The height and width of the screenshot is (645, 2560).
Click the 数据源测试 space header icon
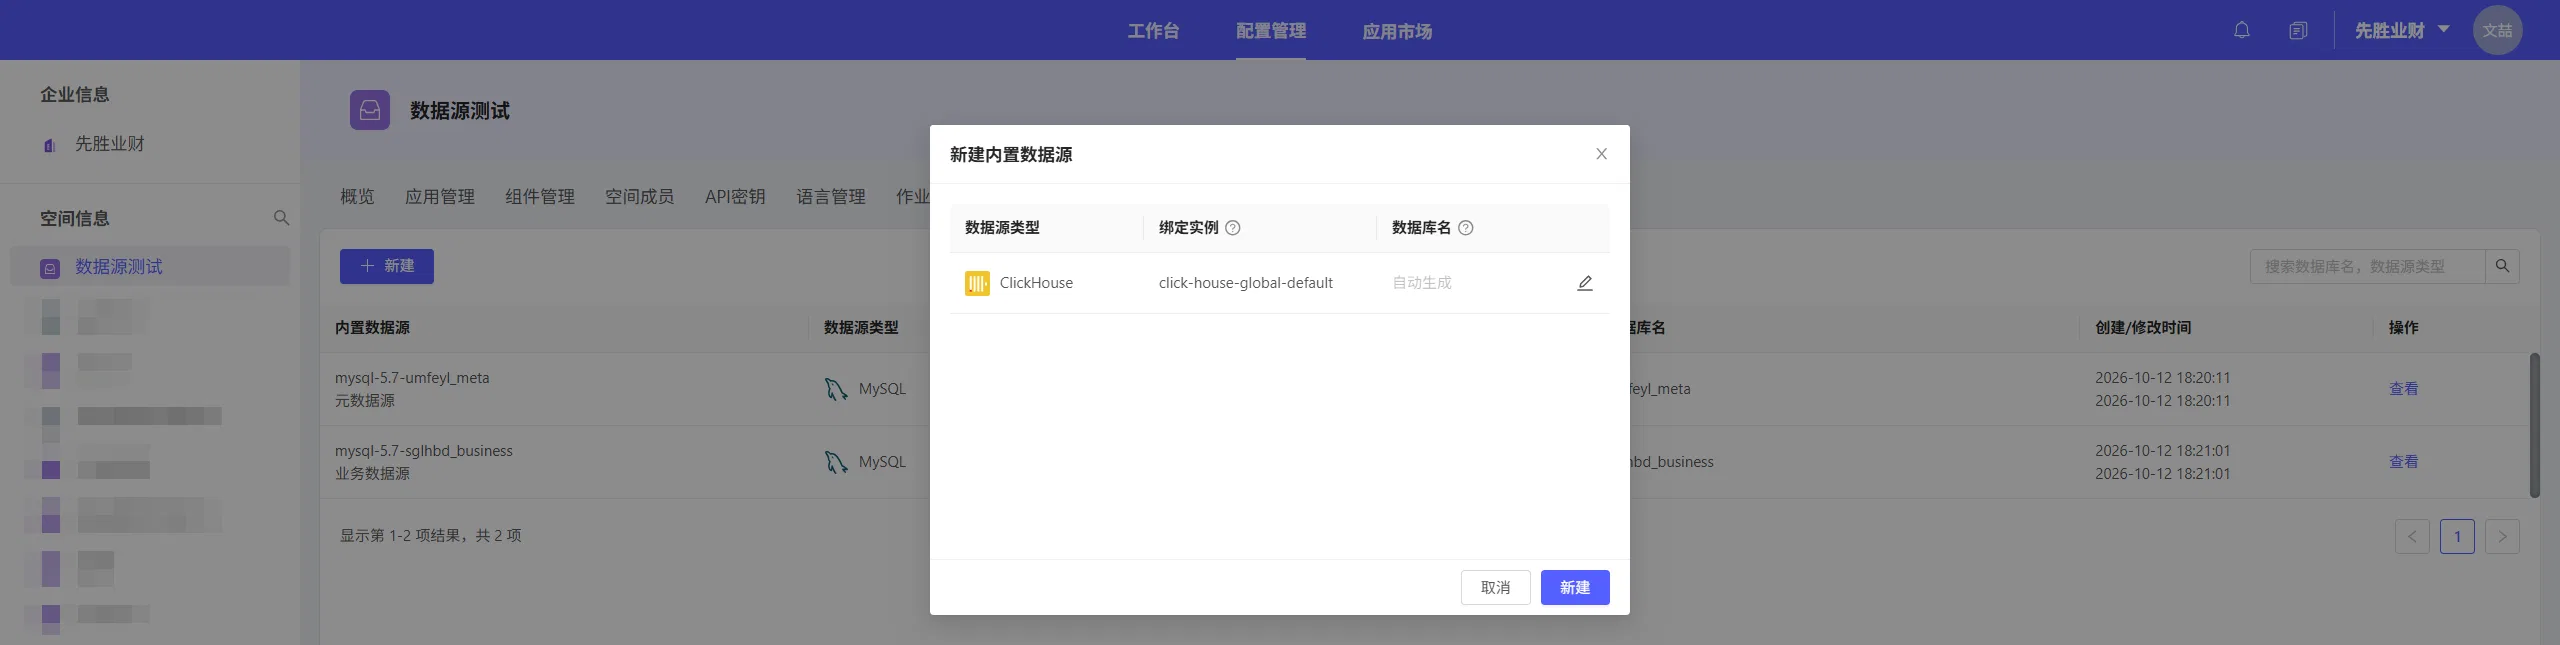[x=370, y=110]
